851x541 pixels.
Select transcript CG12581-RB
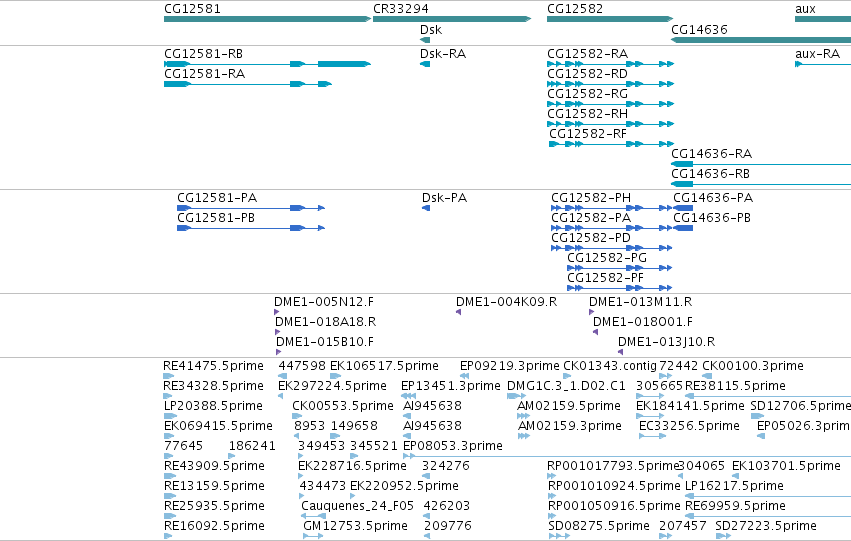point(268,64)
